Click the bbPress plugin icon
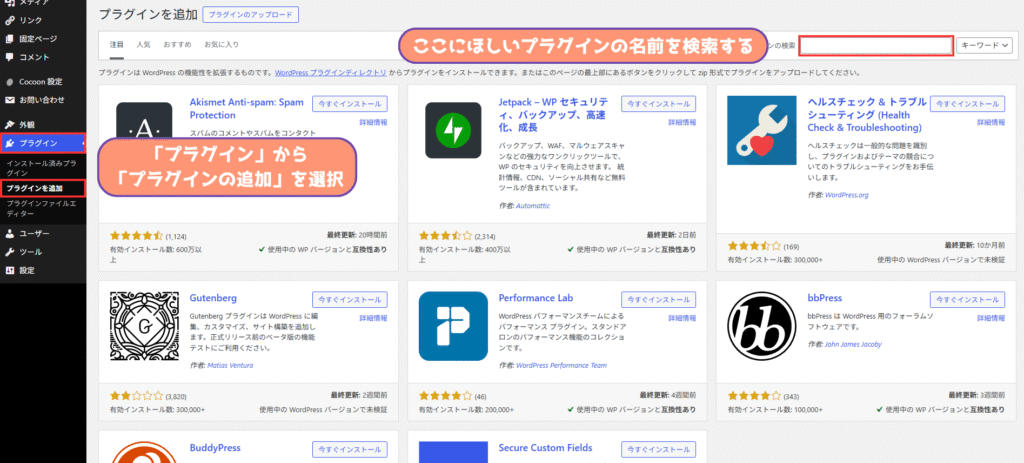Screen dimensions: 1024x463 (x=761, y=326)
